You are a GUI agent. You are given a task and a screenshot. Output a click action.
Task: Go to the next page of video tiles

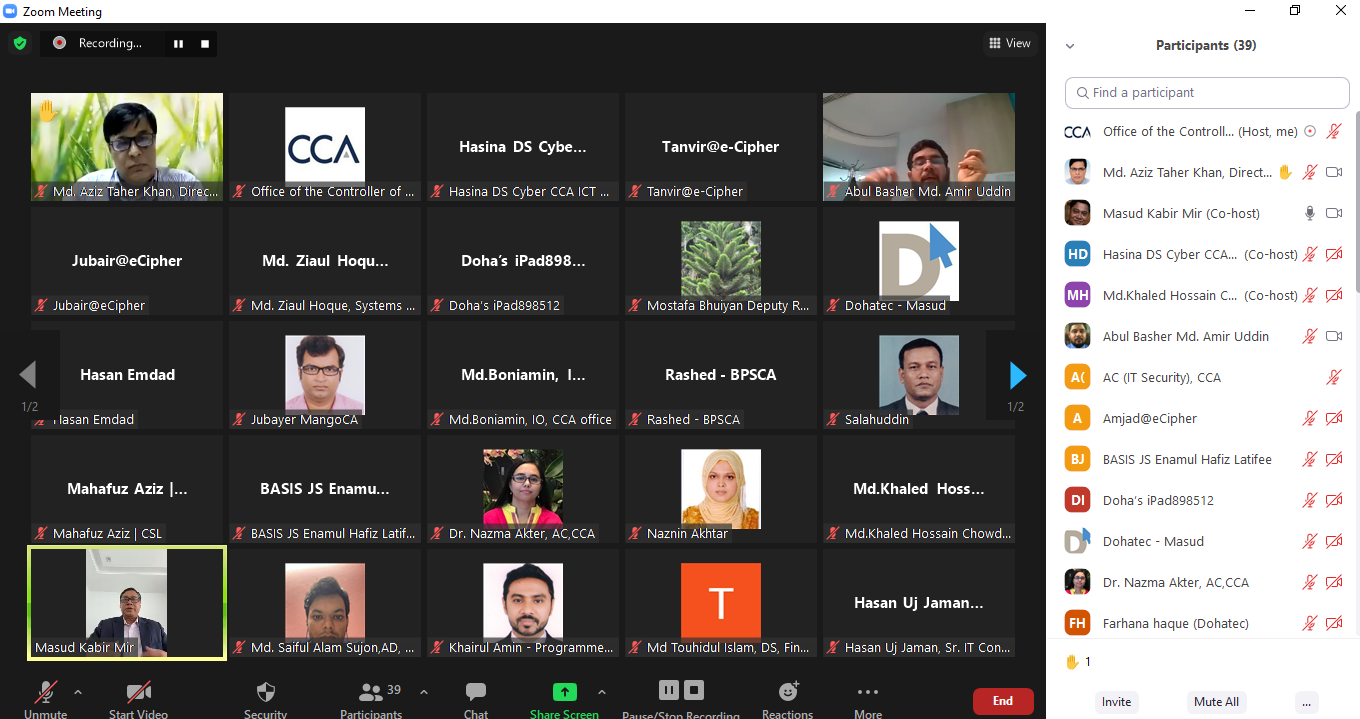tap(1018, 375)
